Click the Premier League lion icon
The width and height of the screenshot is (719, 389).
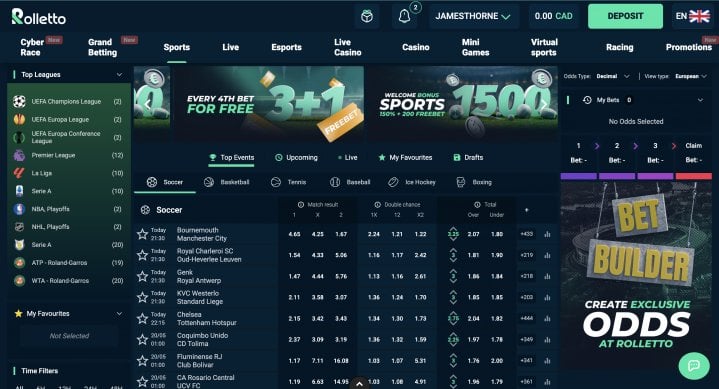click(x=19, y=155)
